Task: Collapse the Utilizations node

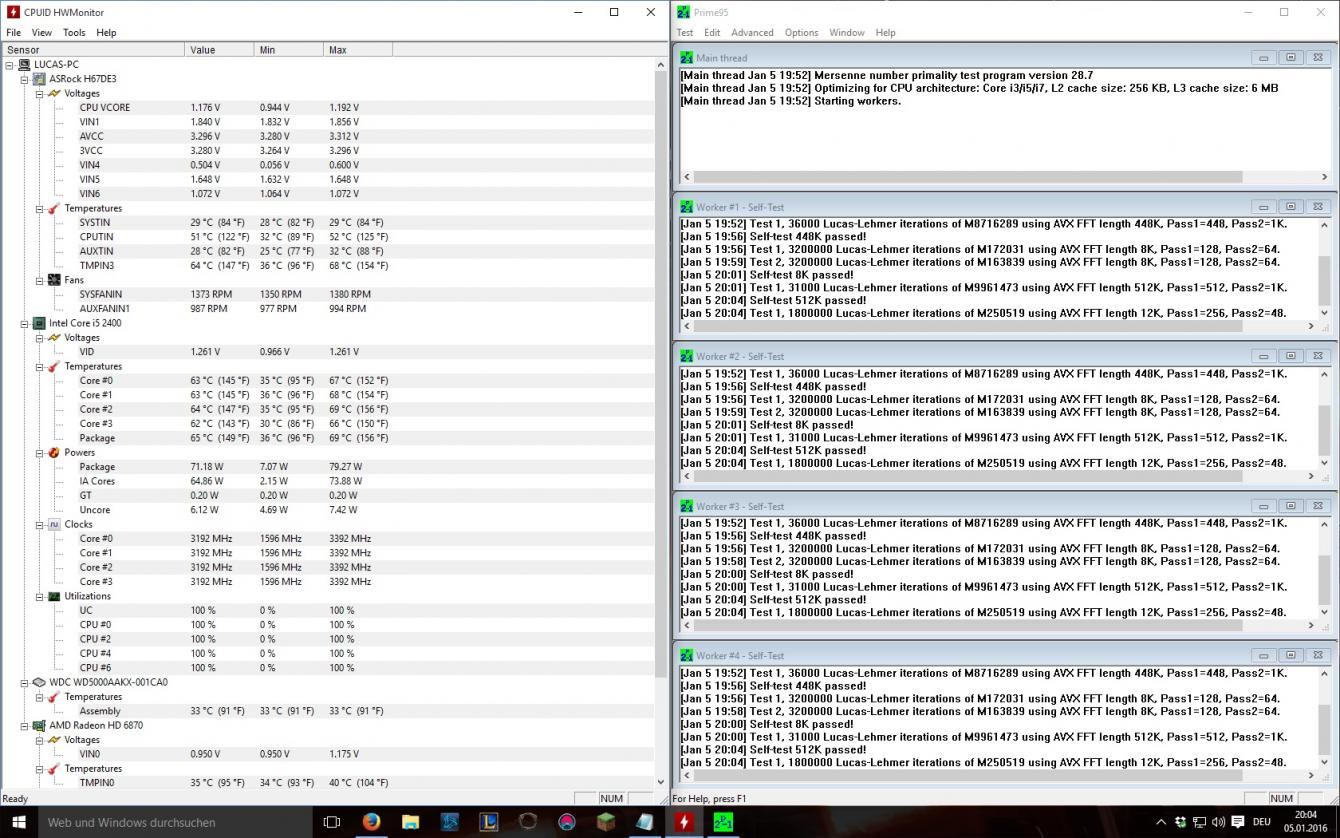Action: point(40,596)
